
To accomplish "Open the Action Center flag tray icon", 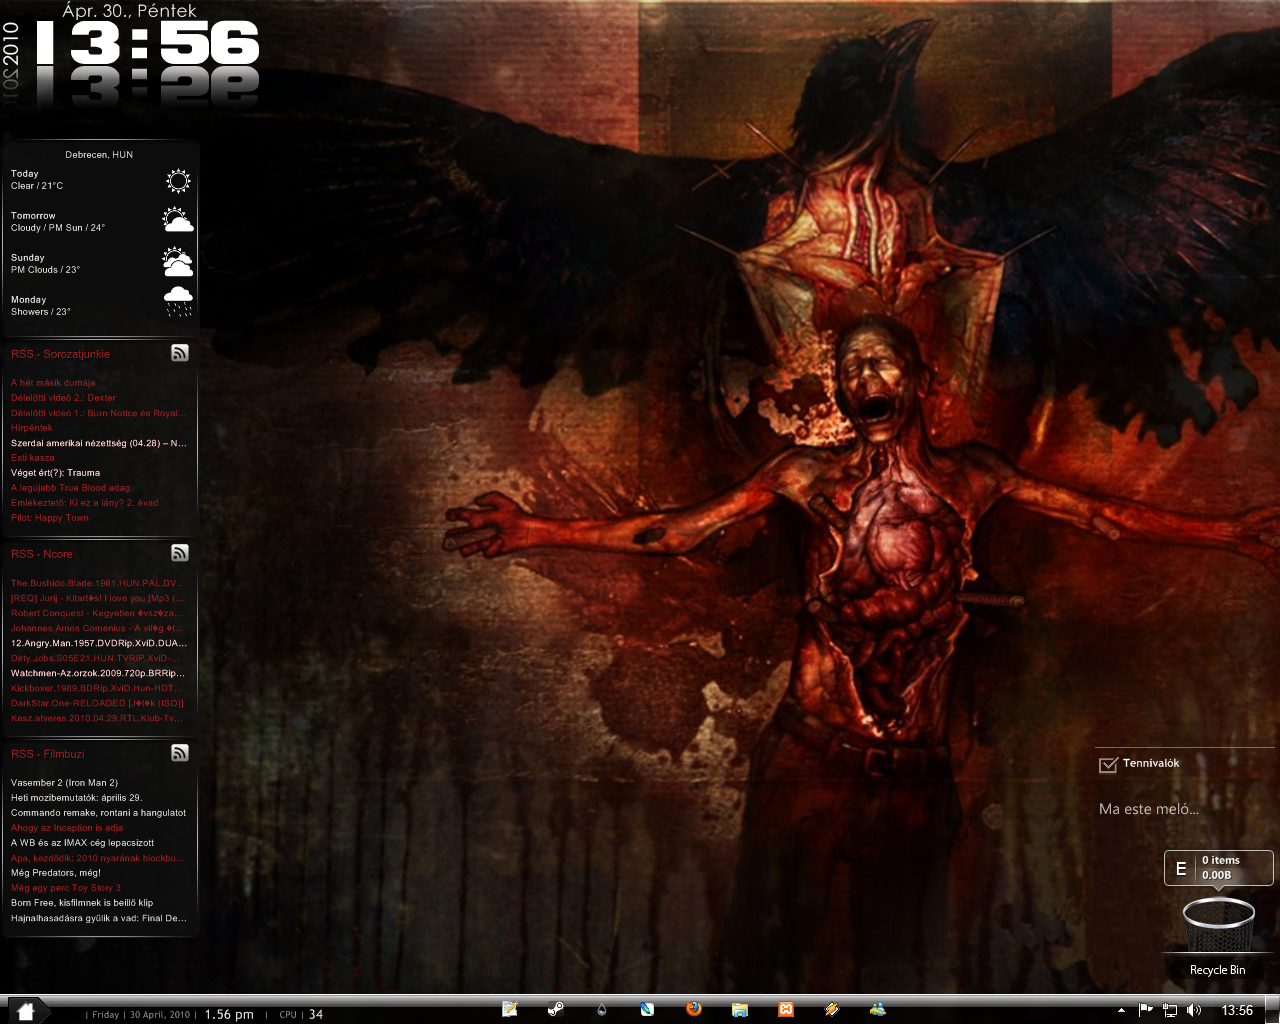I will 1146,1010.
